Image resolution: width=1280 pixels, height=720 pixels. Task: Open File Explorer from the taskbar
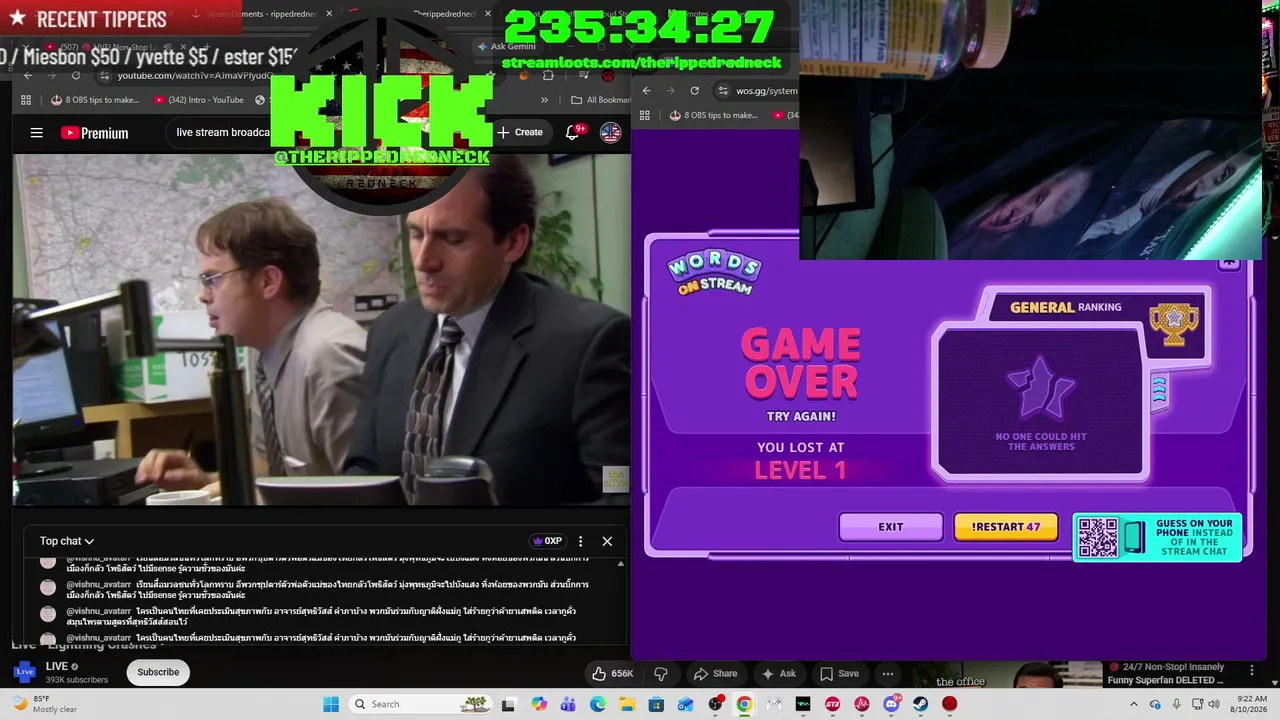627,704
